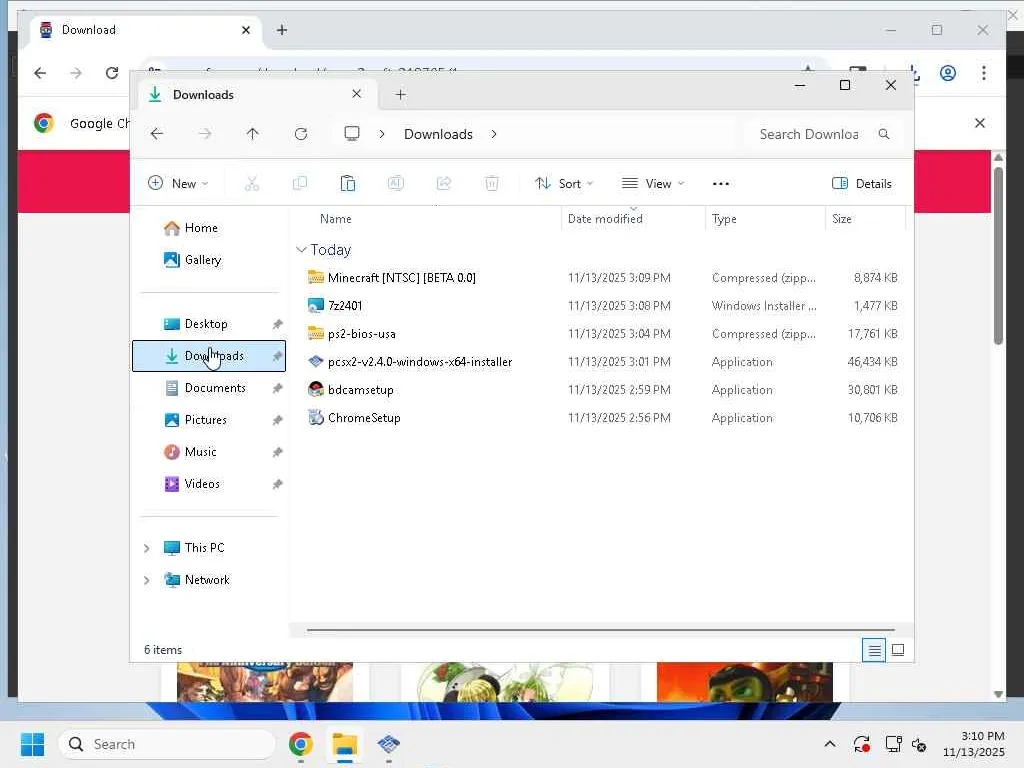1024x768 pixels.
Task: Open the Videos quick access folder
Action: click(x=209, y=484)
